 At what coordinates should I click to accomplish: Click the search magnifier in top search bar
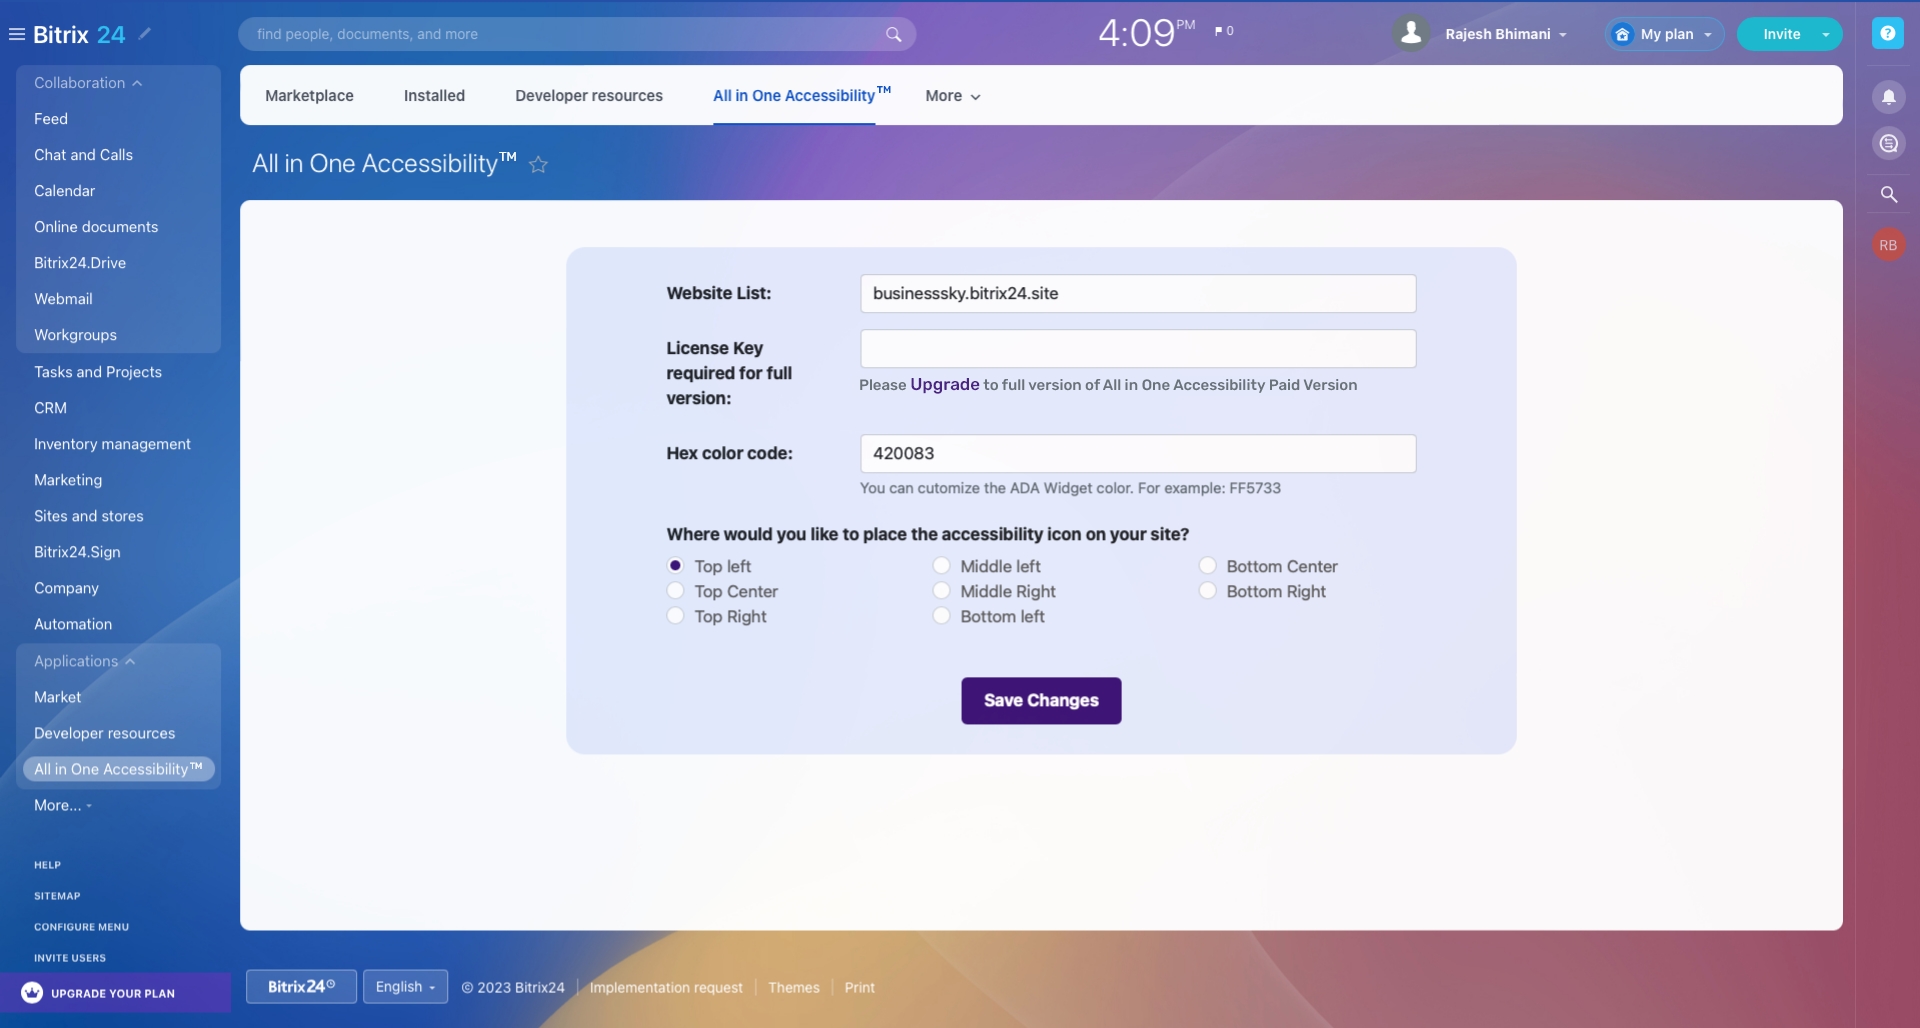(x=893, y=34)
